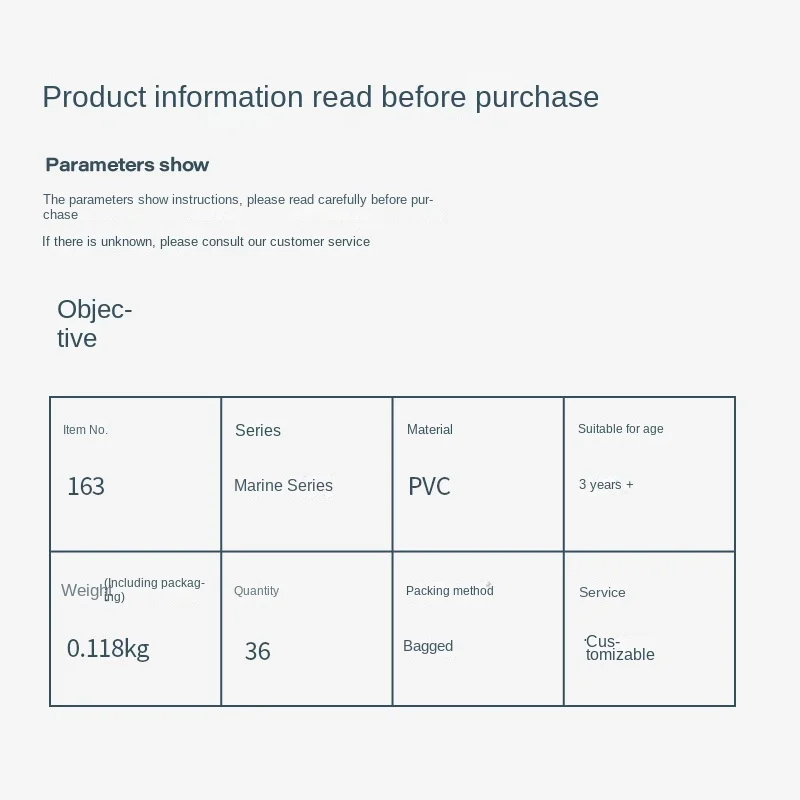Click the "Customizable" service value
Viewport: 800px width, 800px height.
coord(620,648)
